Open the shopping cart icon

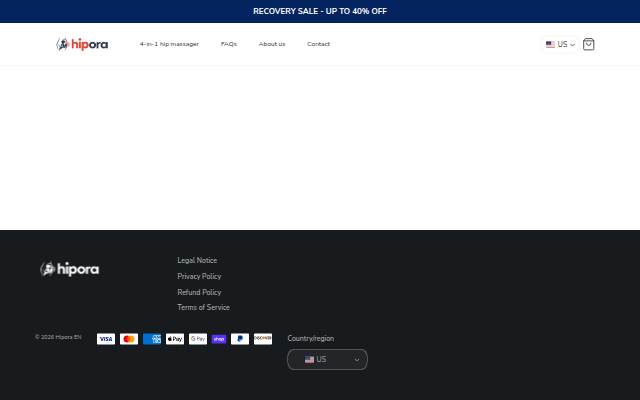coord(588,44)
